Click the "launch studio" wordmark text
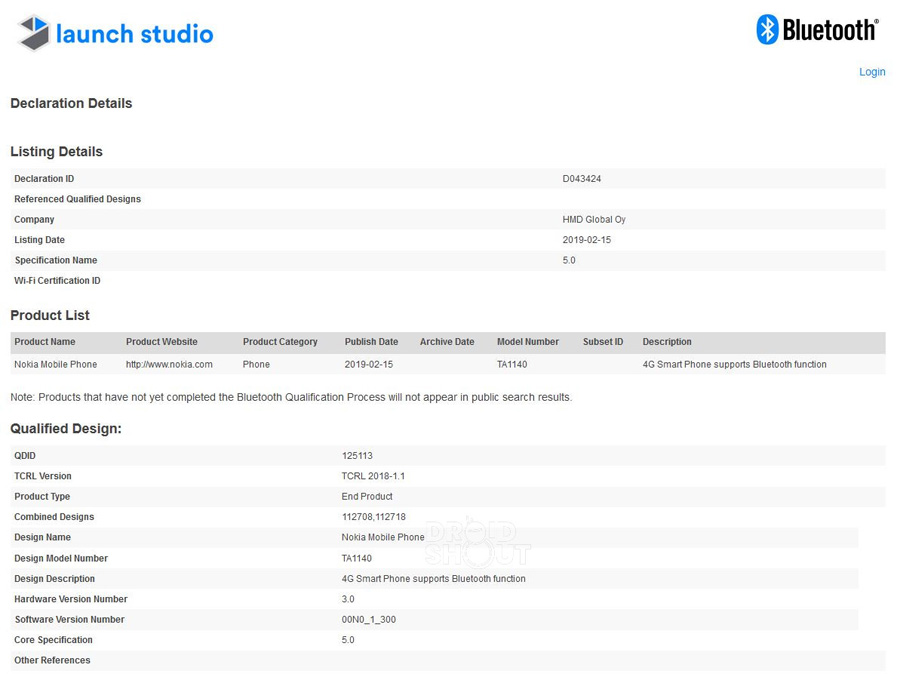The width and height of the screenshot is (900, 674). (x=134, y=34)
